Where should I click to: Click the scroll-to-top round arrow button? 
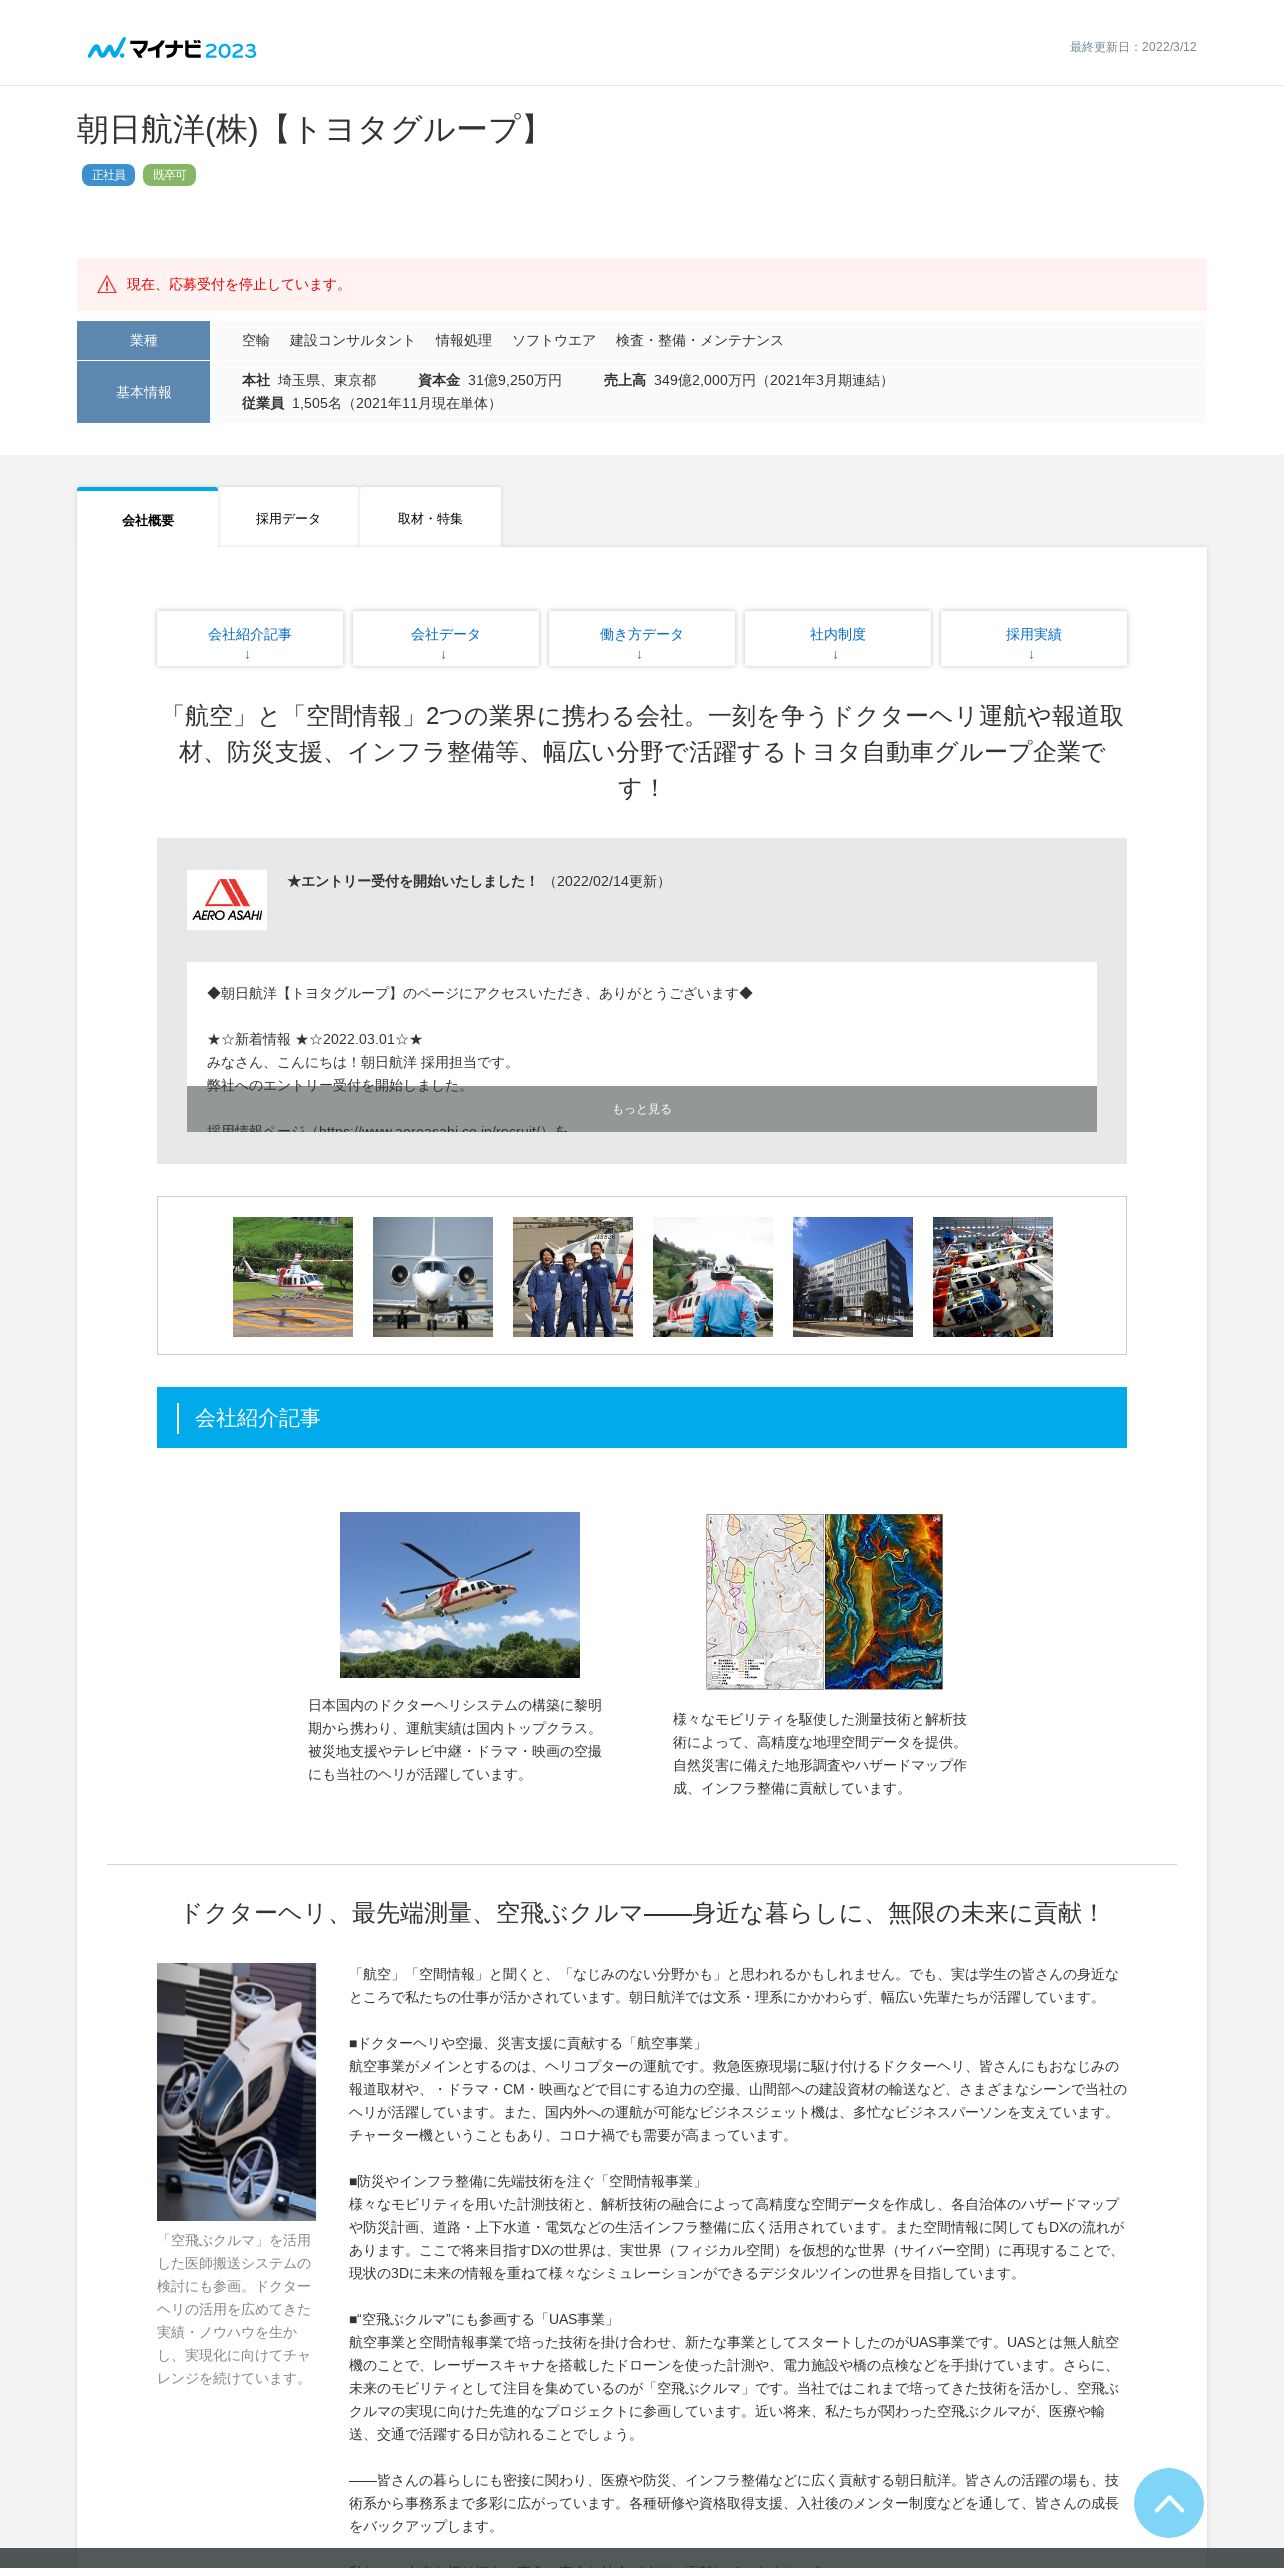(x=1168, y=2502)
